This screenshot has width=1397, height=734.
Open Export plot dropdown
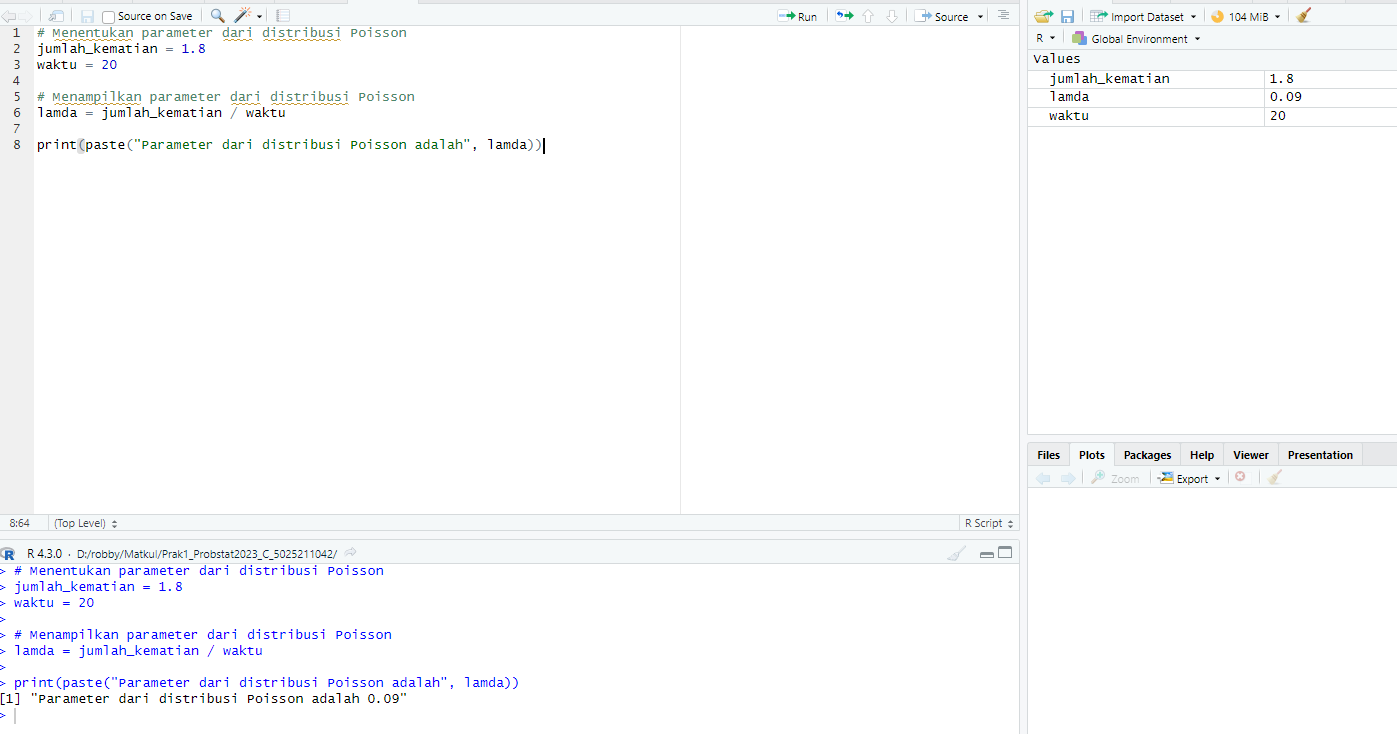point(1190,478)
